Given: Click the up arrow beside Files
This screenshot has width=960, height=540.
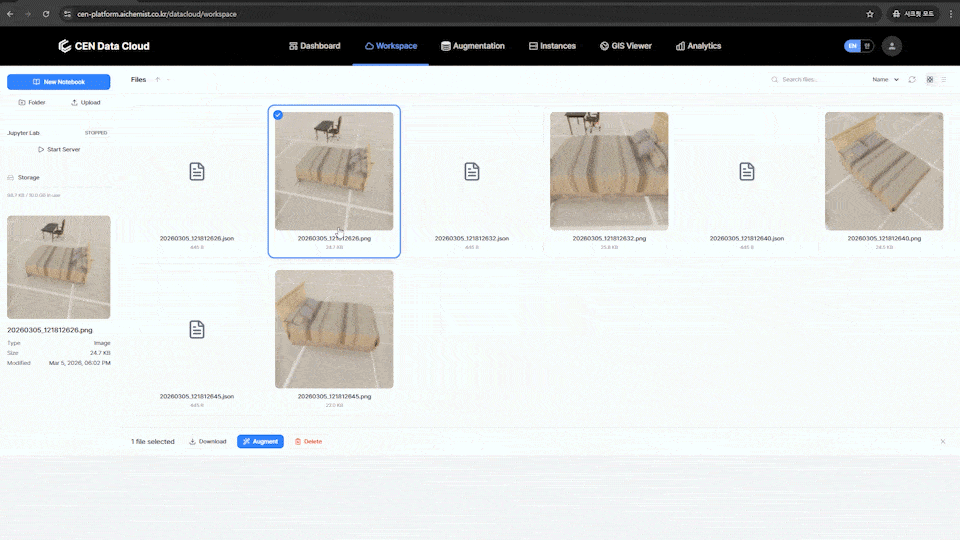Looking at the screenshot, I should click(157, 79).
